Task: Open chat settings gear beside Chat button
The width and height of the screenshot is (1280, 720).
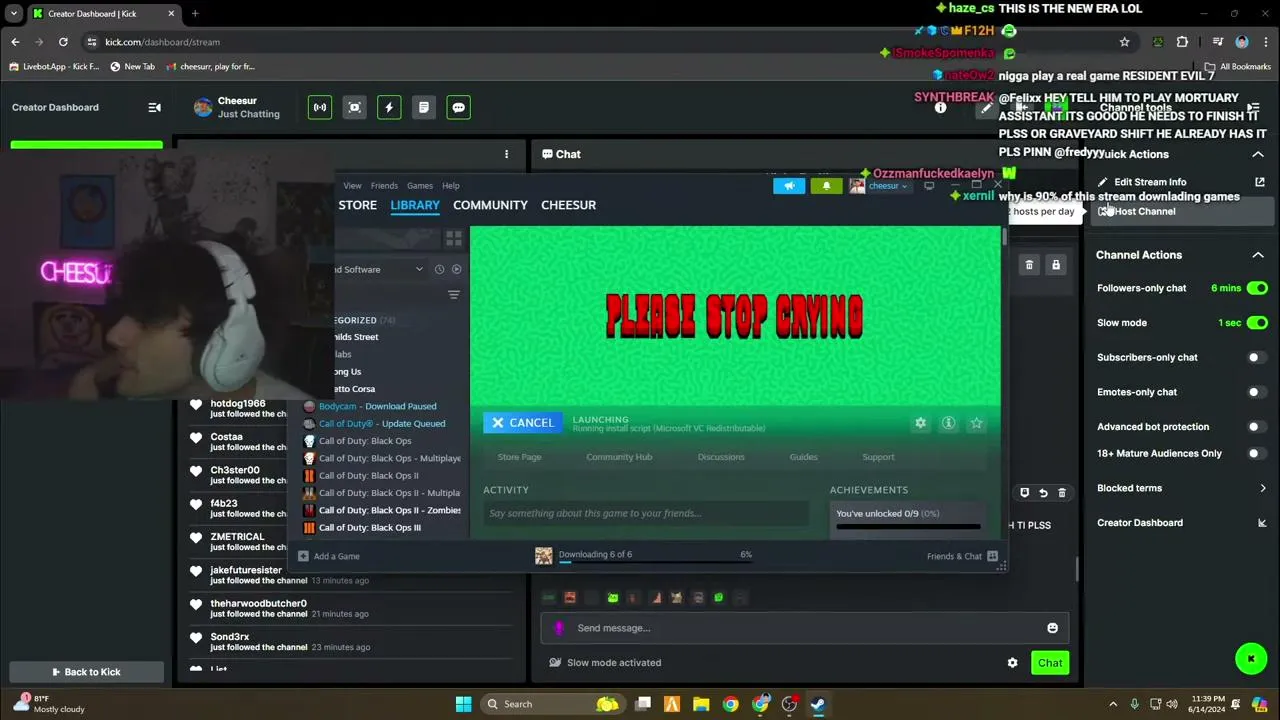Action: point(1012,663)
